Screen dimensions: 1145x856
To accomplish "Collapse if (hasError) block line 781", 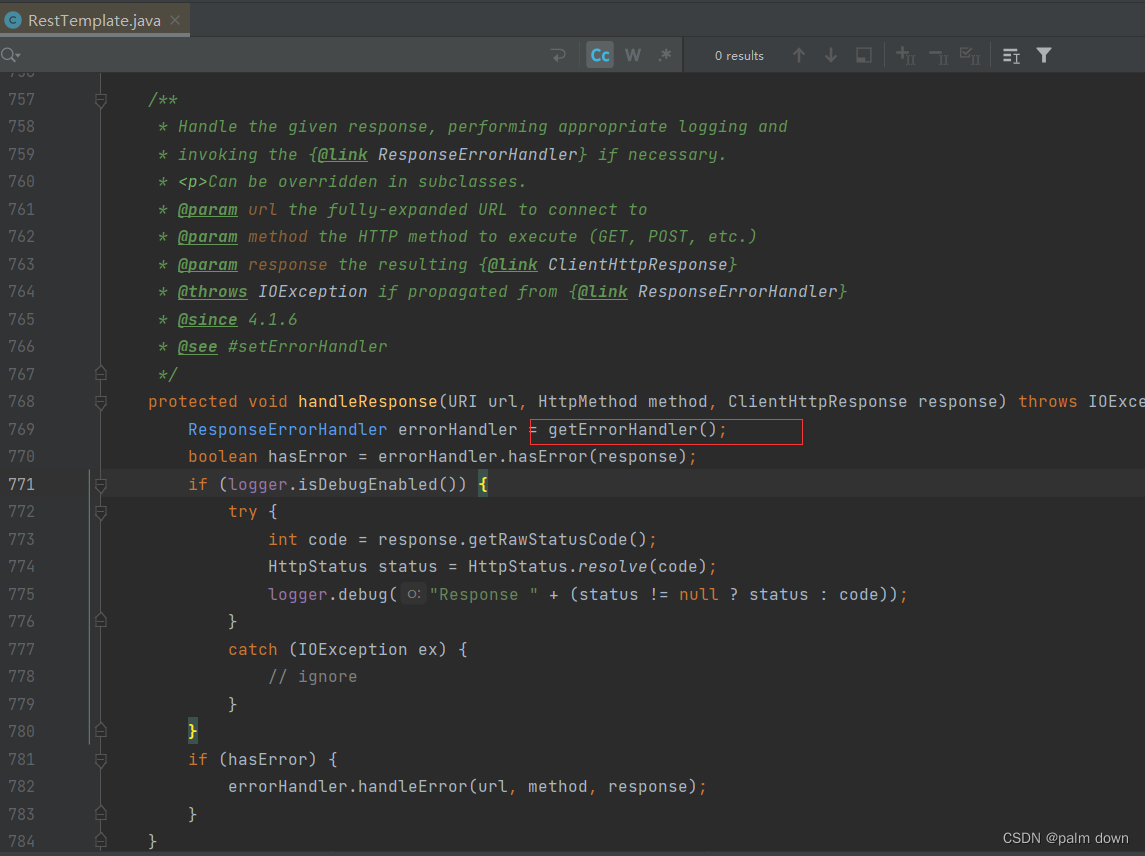I will pos(101,760).
